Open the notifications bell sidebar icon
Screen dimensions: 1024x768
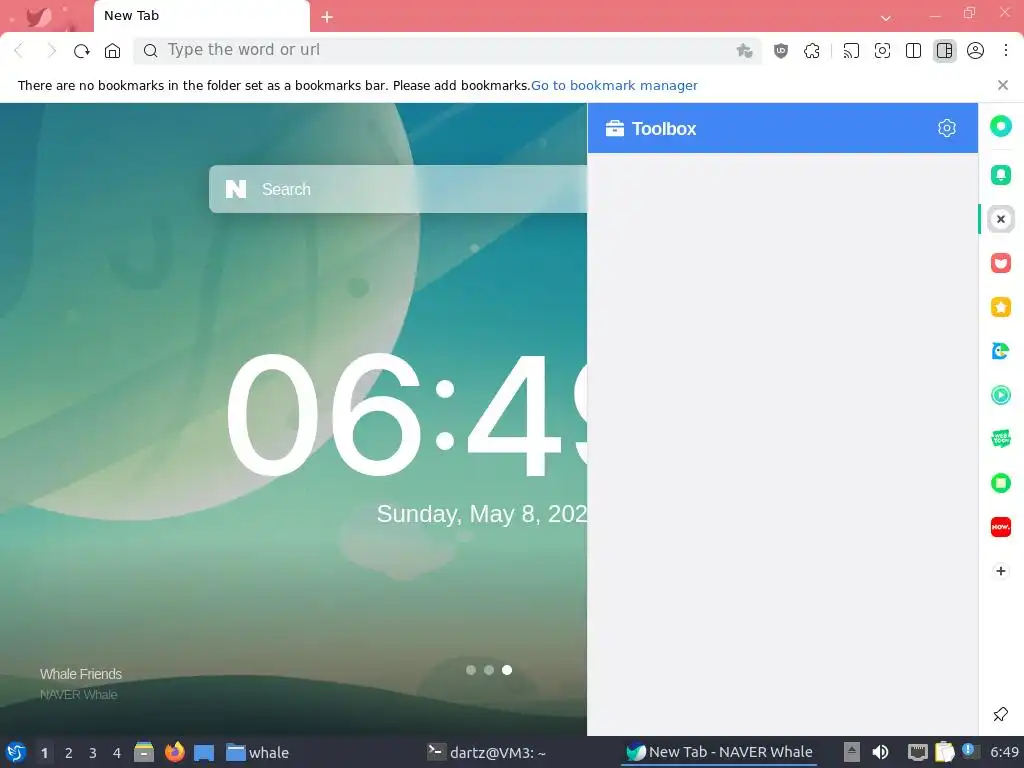click(x=1000, y=174)
